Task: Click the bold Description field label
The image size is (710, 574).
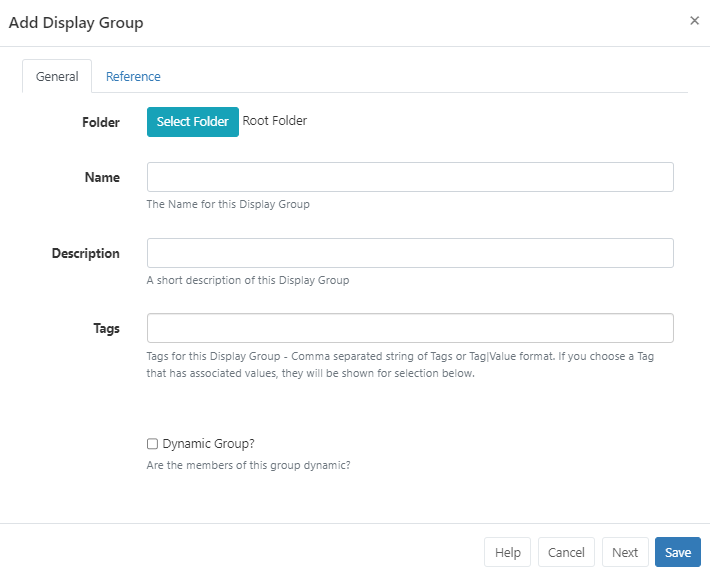Action: click(x=86, y=253)
